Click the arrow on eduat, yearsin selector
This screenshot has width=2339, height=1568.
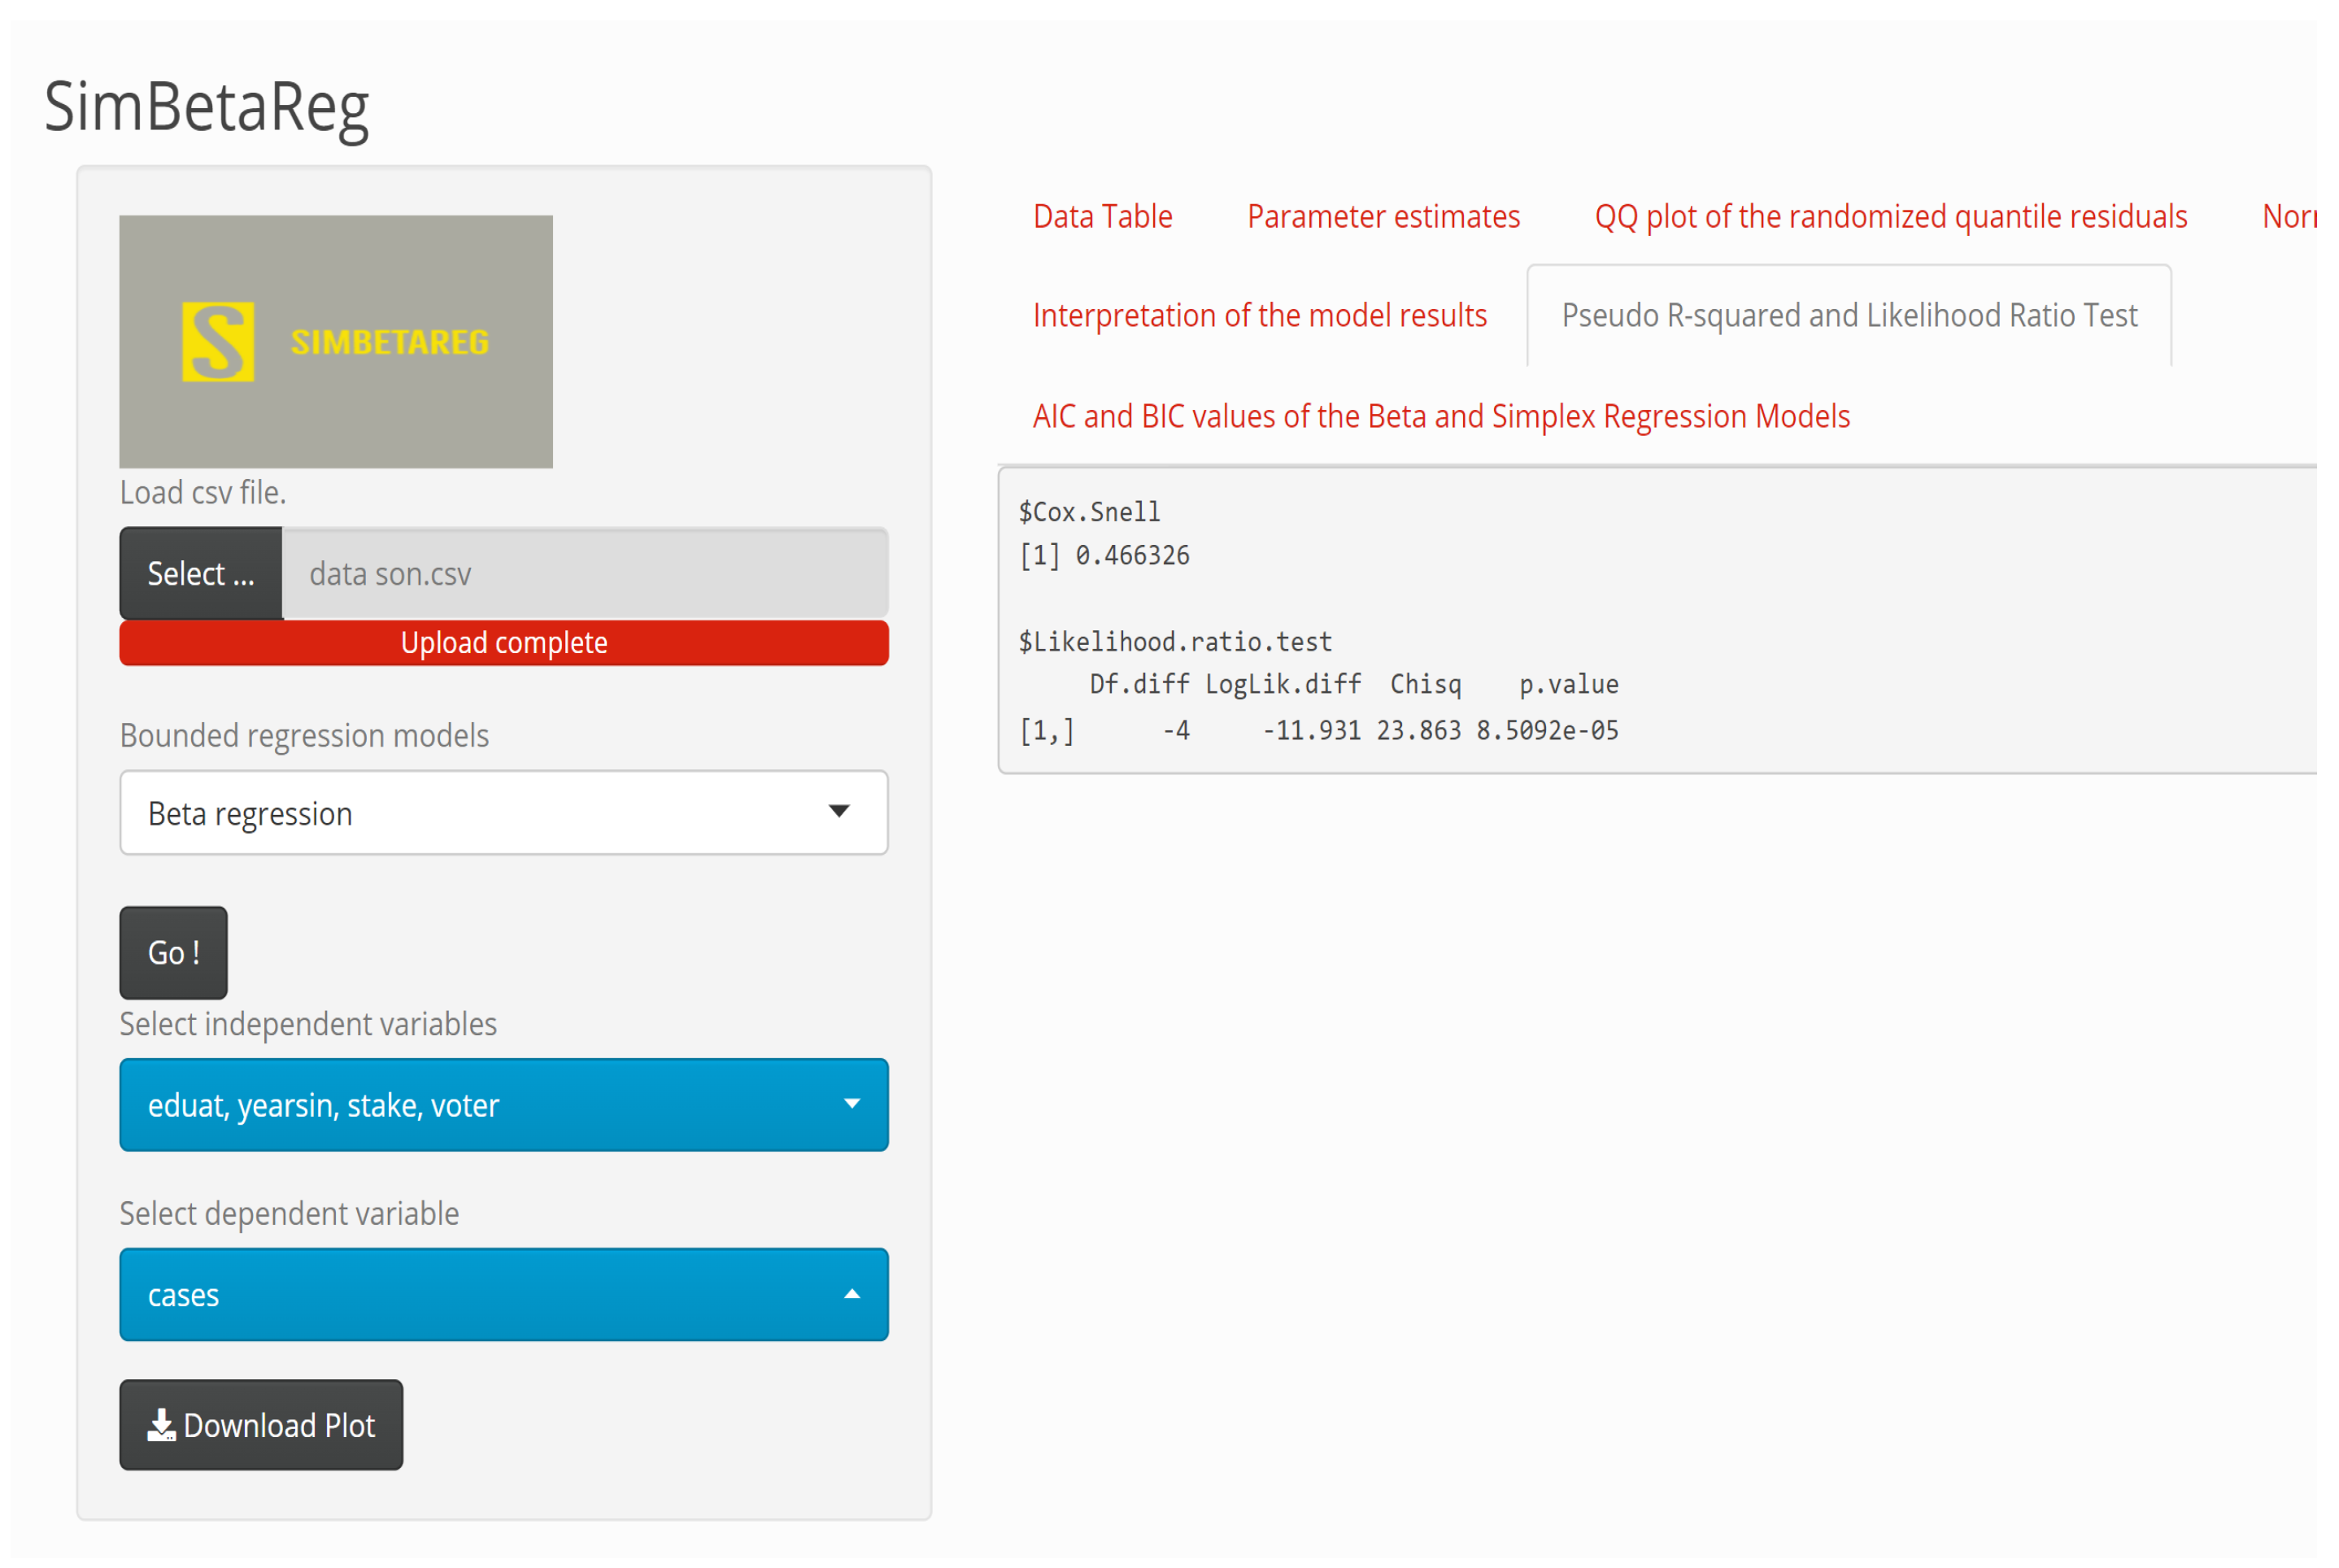(x=852, y=1104)
